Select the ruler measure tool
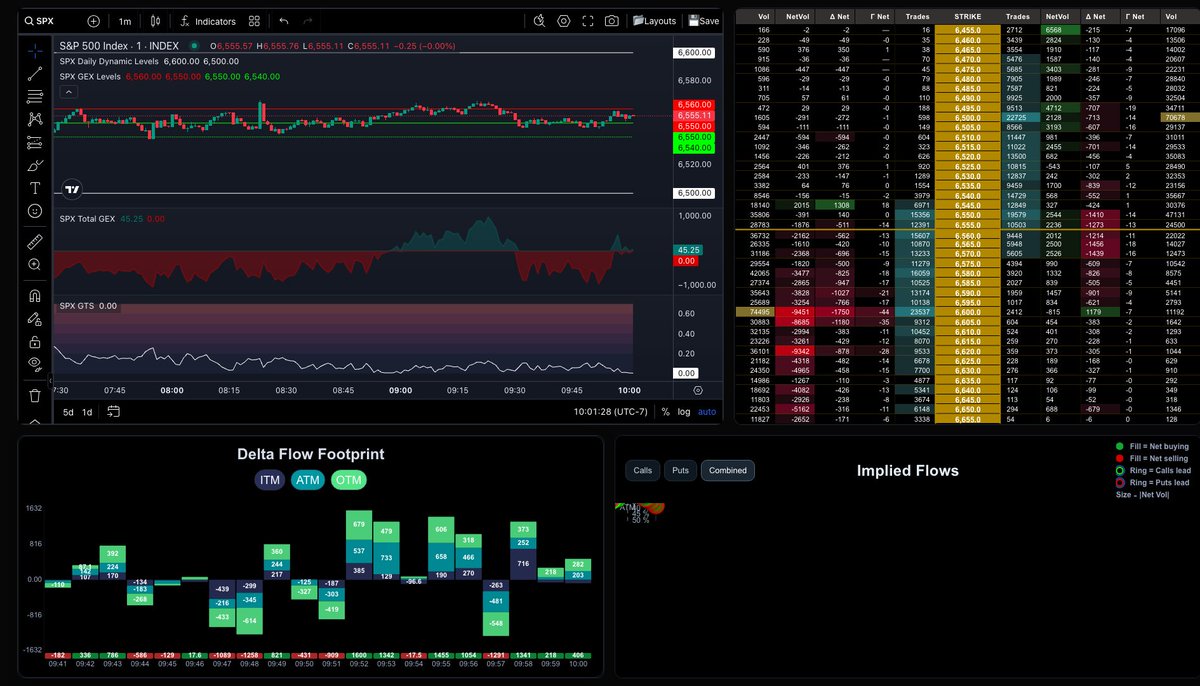 click(x=35, y=241)
